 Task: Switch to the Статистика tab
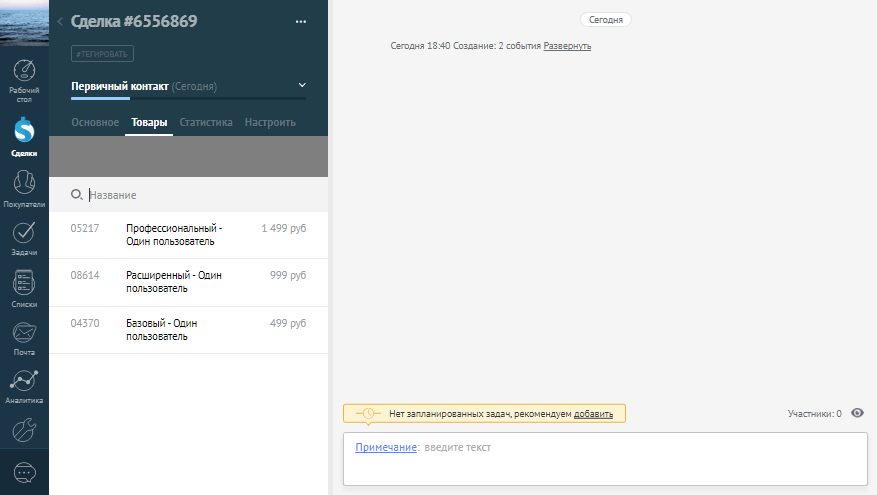coord(206,122)
